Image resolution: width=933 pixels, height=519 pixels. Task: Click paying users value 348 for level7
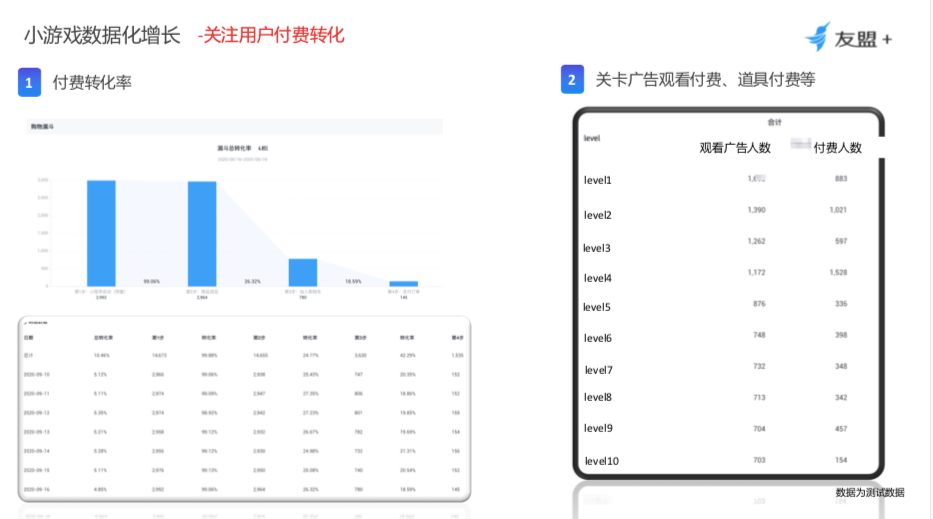pos(841,366)
